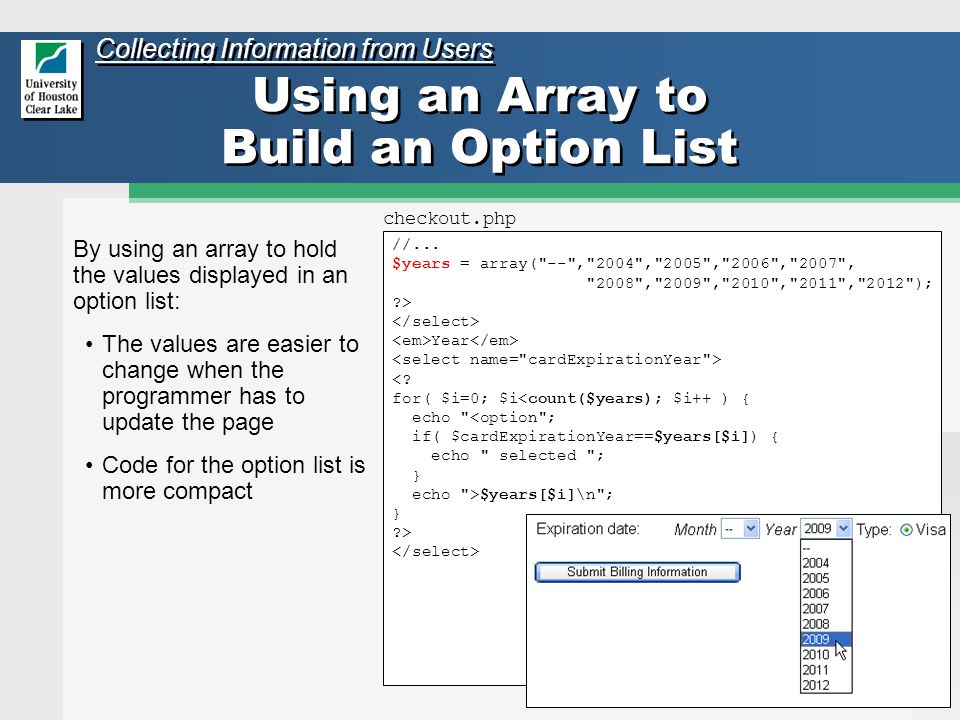The height and width of the screenshot is (720, 960).
Task: Choose 2010 in the Year list
Action: pos(825,654)
